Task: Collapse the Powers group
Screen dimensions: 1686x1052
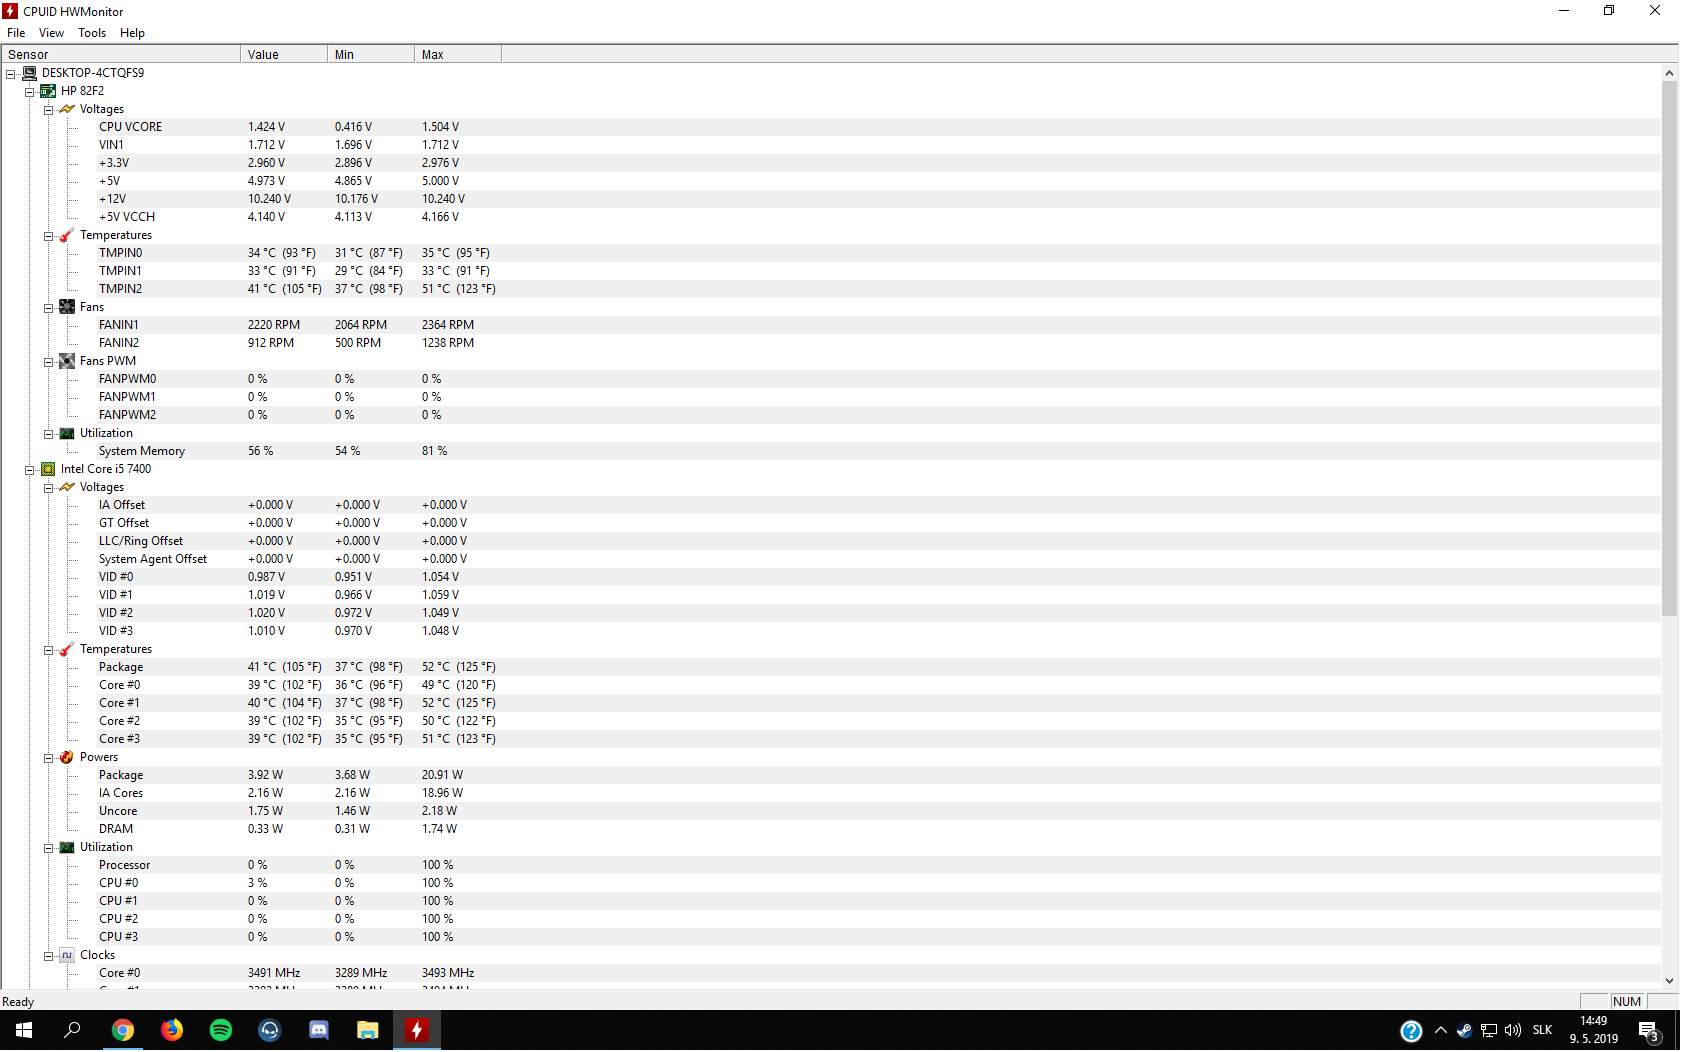Action: tap(48, 758)
